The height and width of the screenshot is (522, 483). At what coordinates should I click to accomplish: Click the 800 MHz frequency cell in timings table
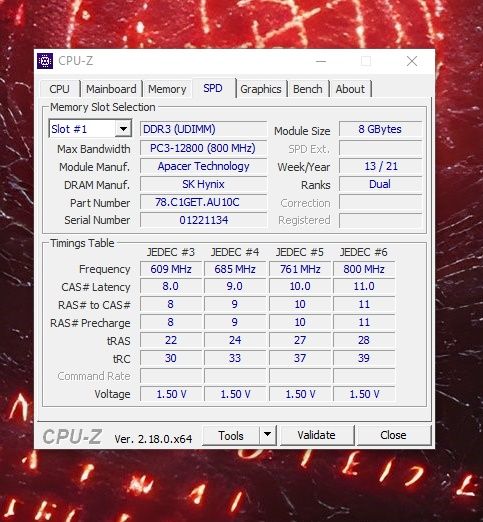(364, 269)
